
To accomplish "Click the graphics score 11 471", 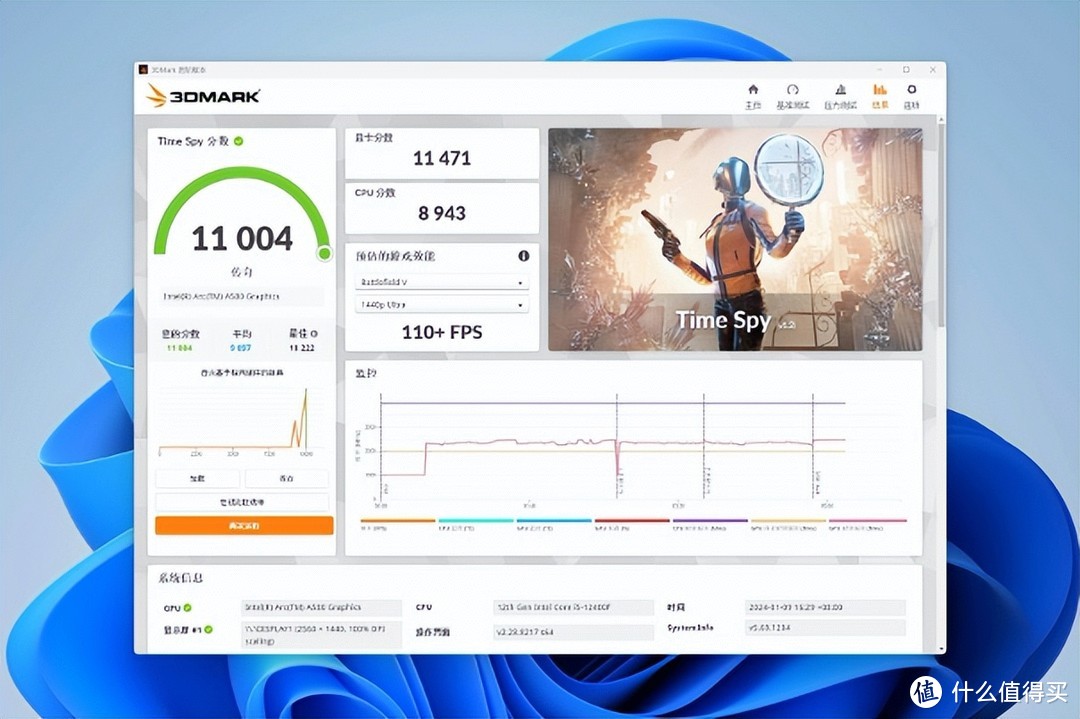I will click(442, 158).
